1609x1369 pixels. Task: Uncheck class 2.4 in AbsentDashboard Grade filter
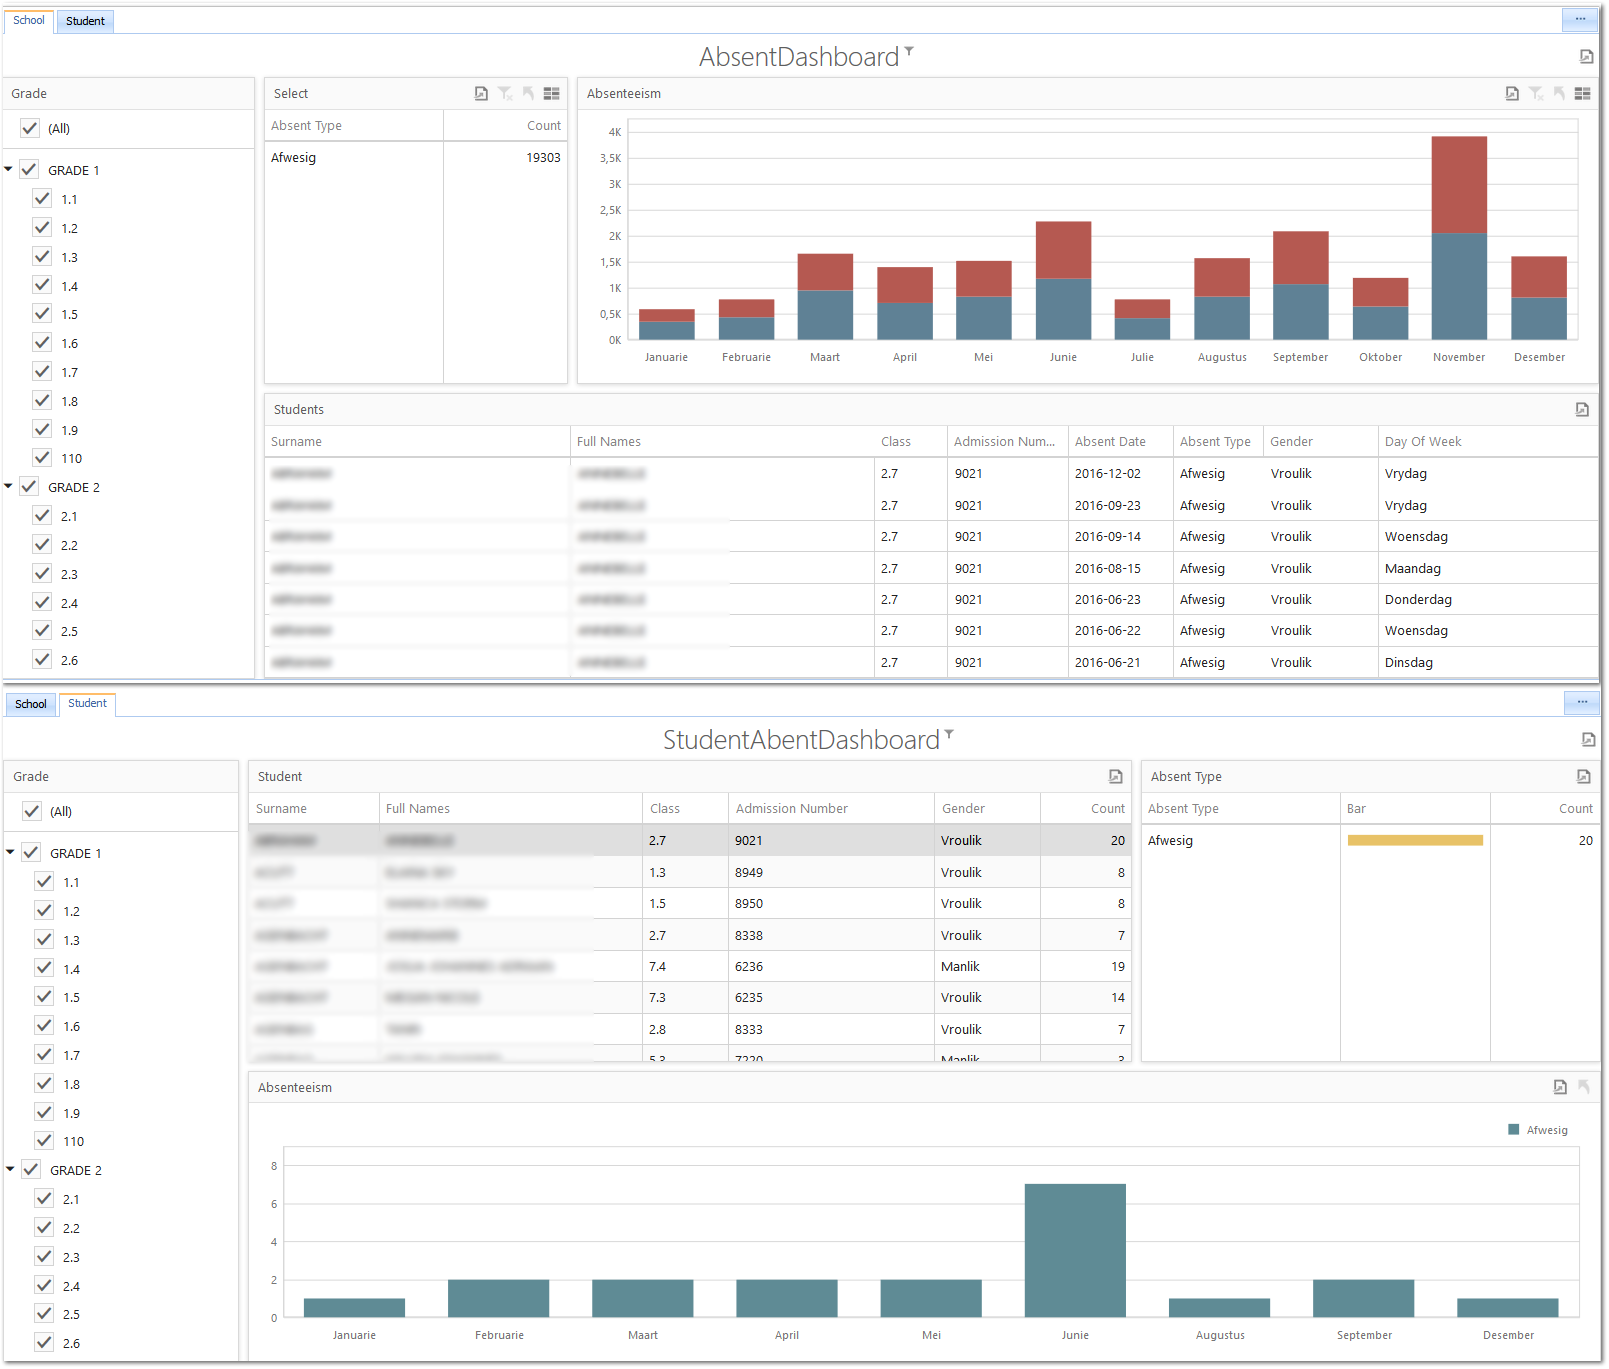point(42,603)
